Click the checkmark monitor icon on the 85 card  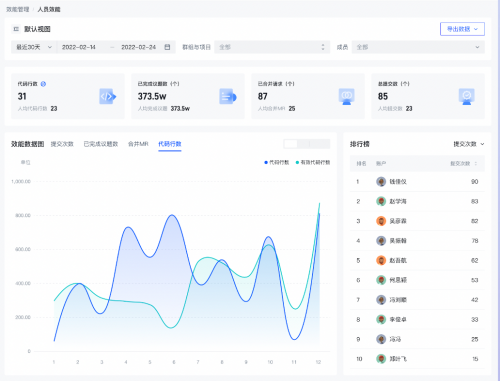click(x=467, y=97)
